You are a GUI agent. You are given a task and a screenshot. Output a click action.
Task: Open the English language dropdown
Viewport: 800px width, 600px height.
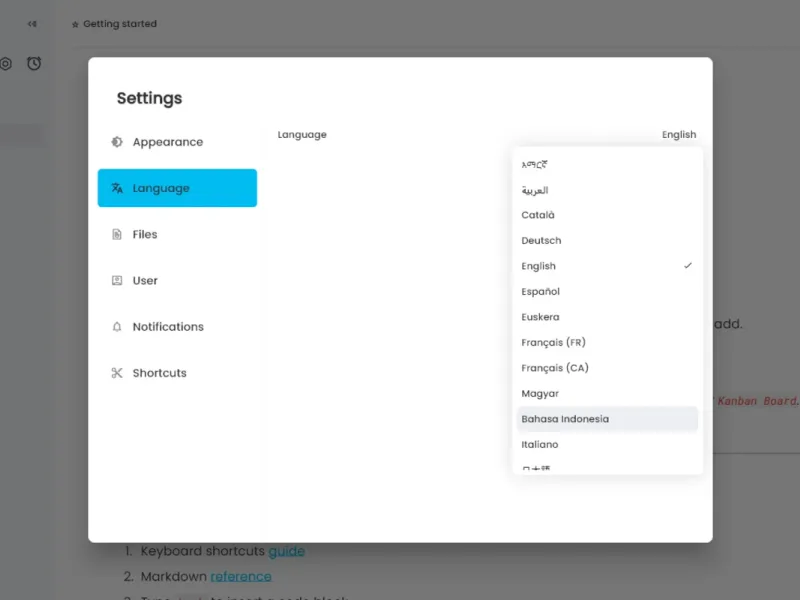coord(679,135)
